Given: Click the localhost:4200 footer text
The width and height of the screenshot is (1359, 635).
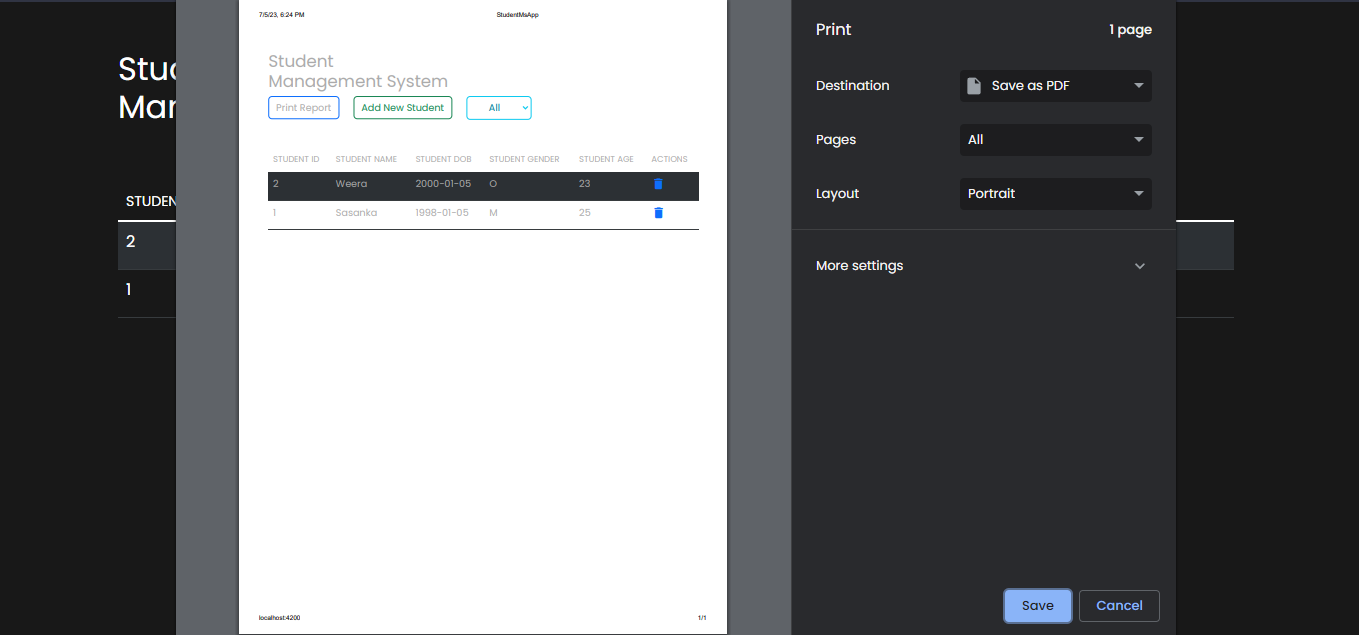Looking at the screenshot, I should 279,618.
